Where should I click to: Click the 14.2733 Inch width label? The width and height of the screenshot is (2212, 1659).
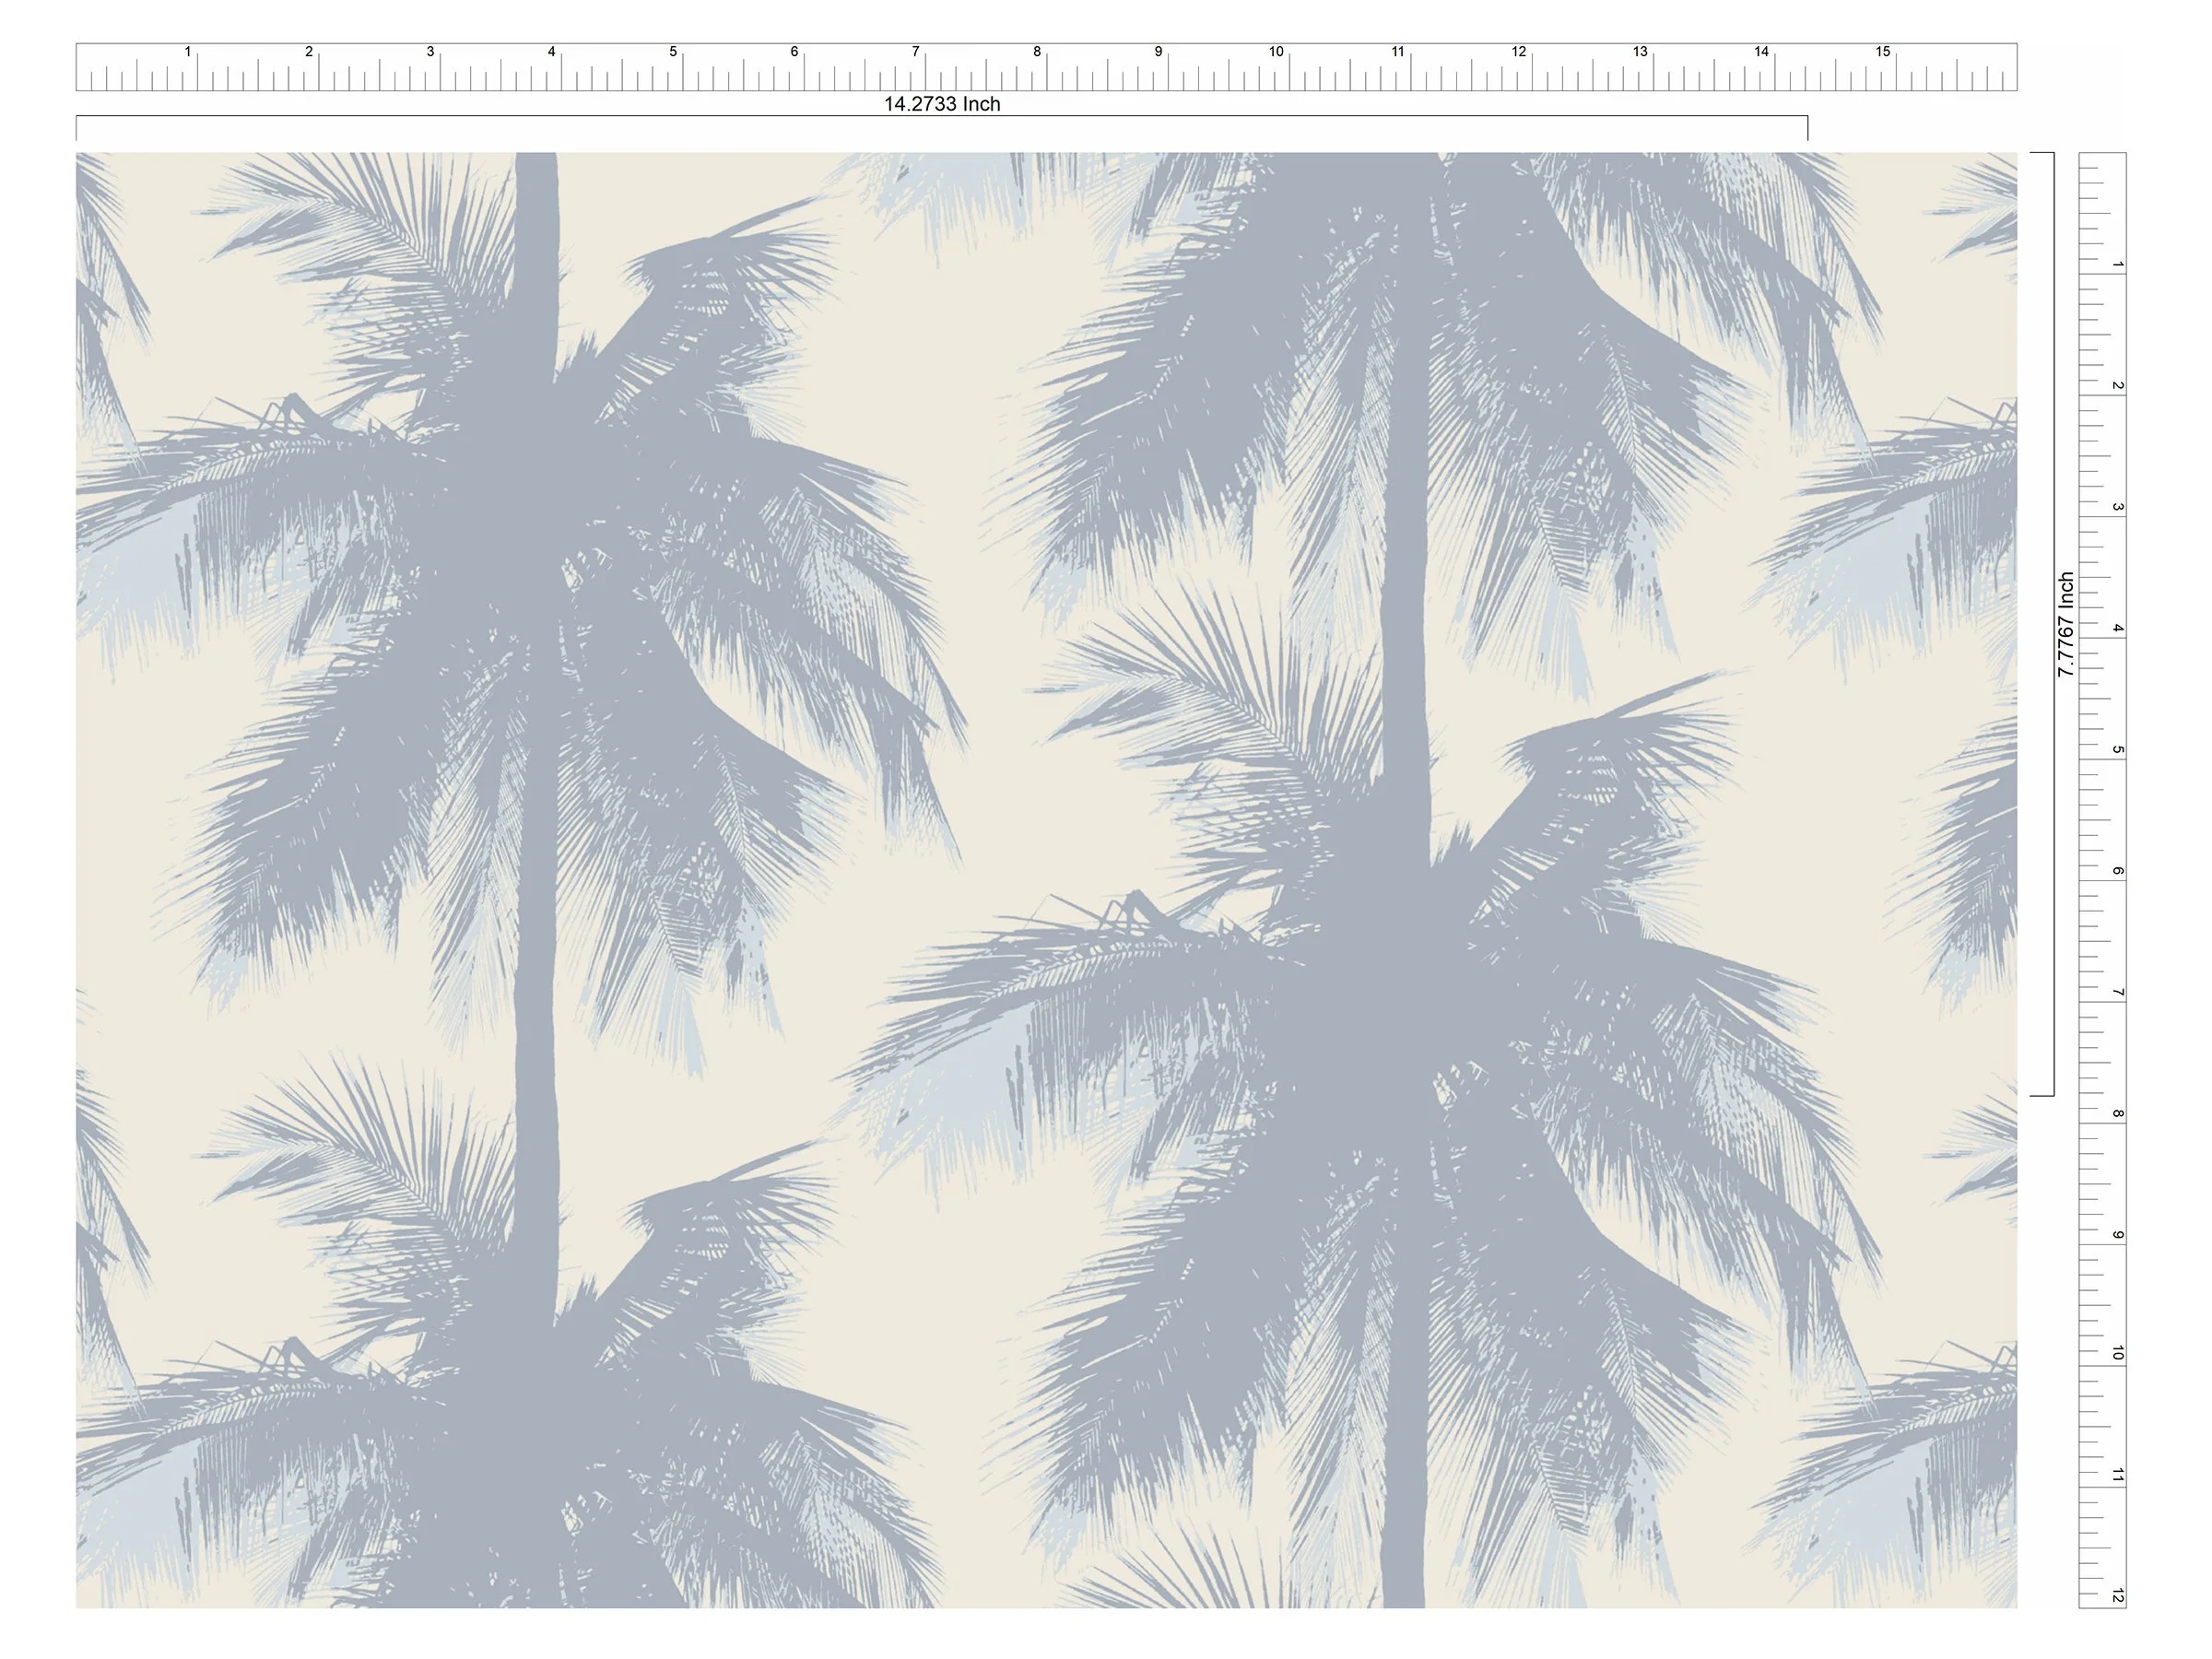(x=941, y=104)
